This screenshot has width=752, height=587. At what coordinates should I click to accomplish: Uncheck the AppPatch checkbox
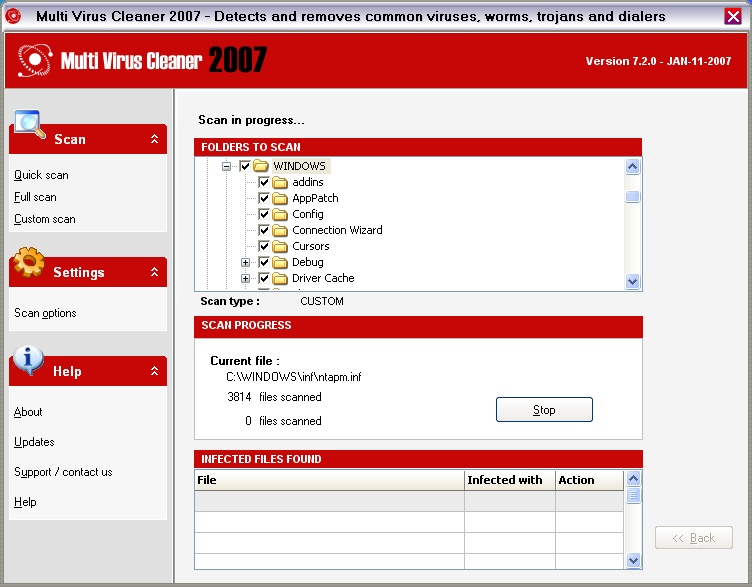click(264, 198)
